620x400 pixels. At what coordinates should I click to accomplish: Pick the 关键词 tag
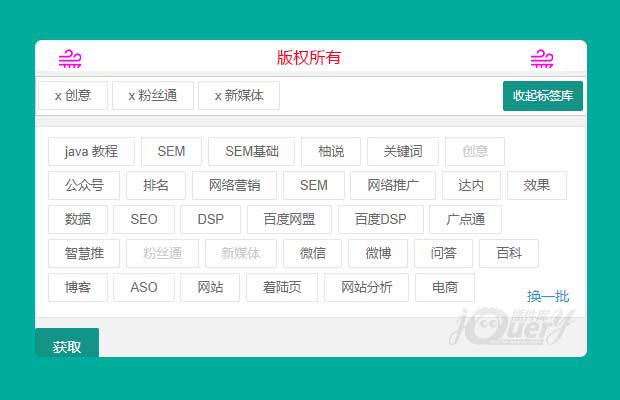pos(402,152)
